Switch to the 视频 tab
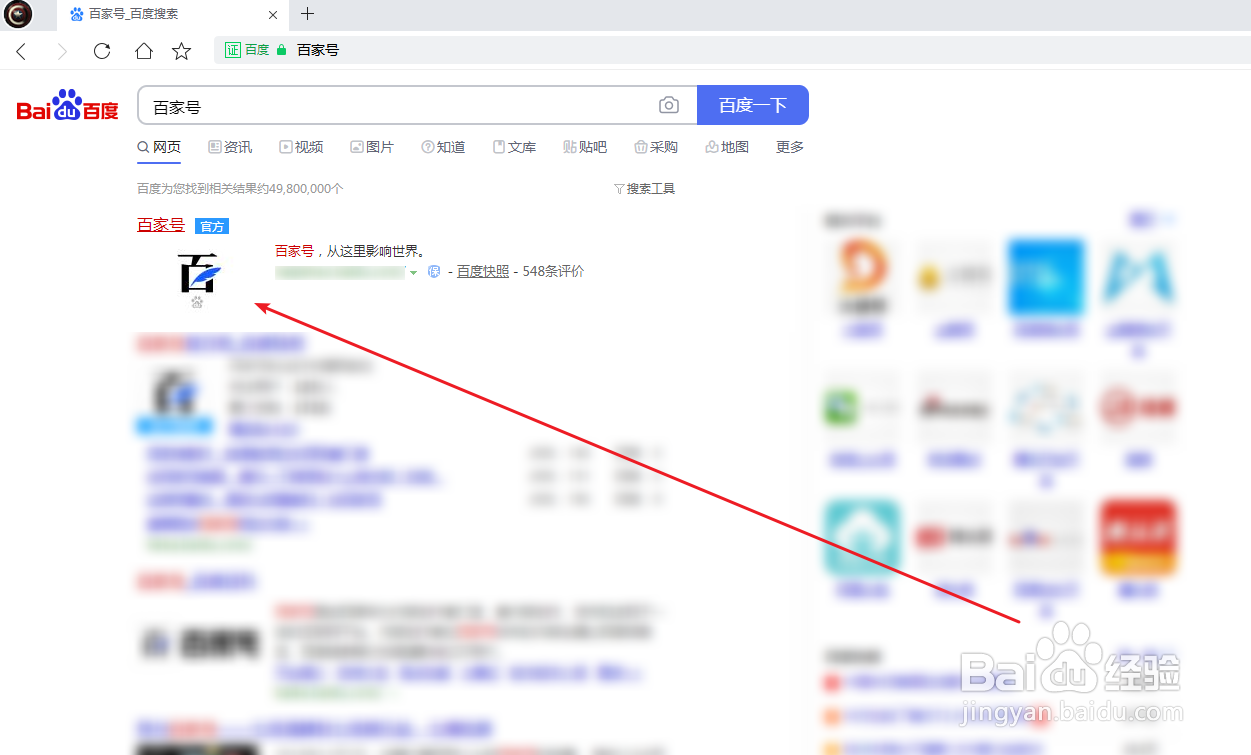This screenshot has height=755, width=1251. [x=301, y=147]
